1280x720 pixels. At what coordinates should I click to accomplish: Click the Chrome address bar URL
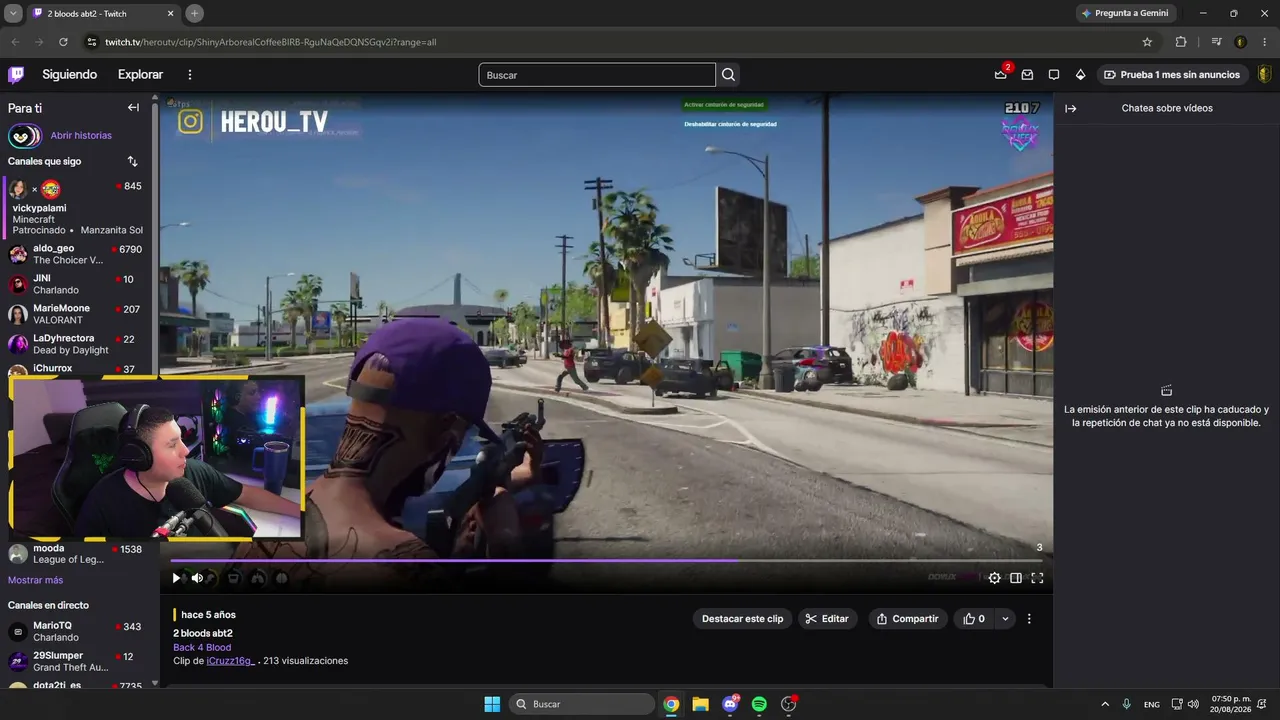(x=270, y=42)
